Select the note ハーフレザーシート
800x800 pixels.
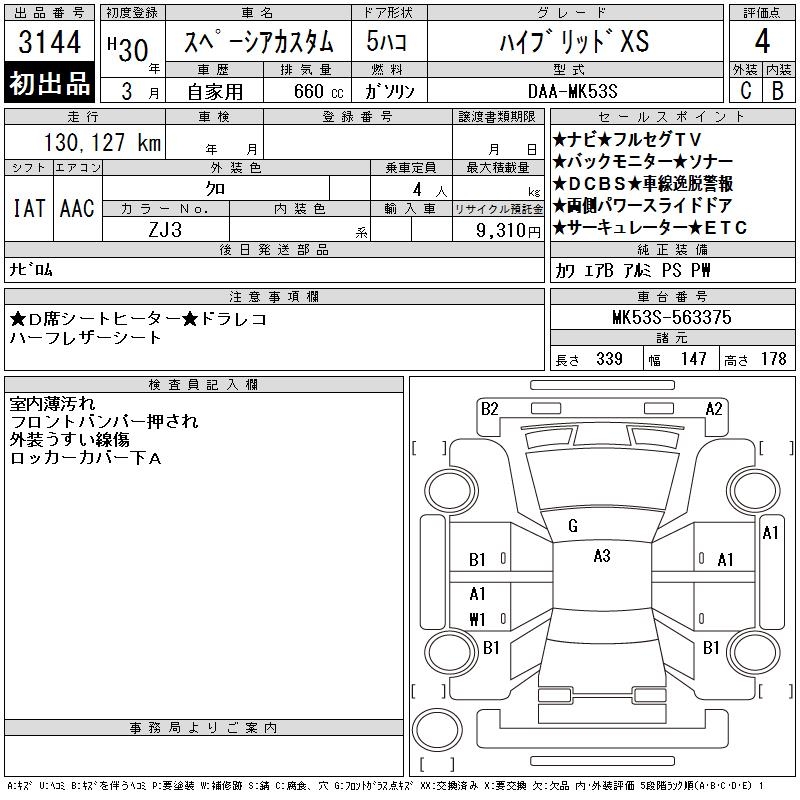pos(85,338)
